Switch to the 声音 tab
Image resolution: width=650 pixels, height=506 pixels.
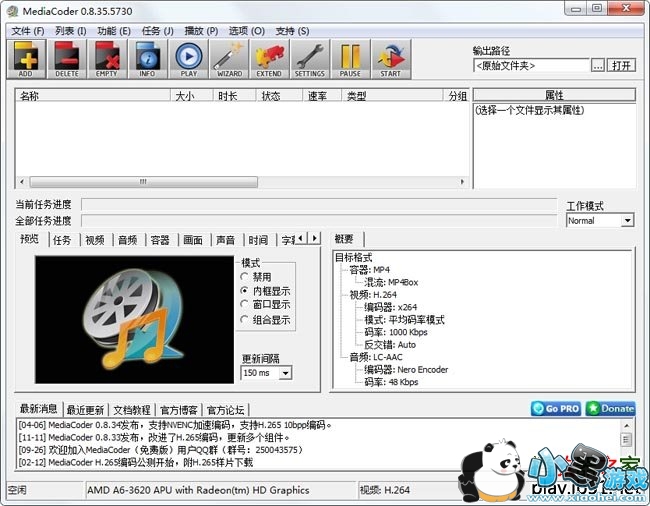(x=226, y=240)
